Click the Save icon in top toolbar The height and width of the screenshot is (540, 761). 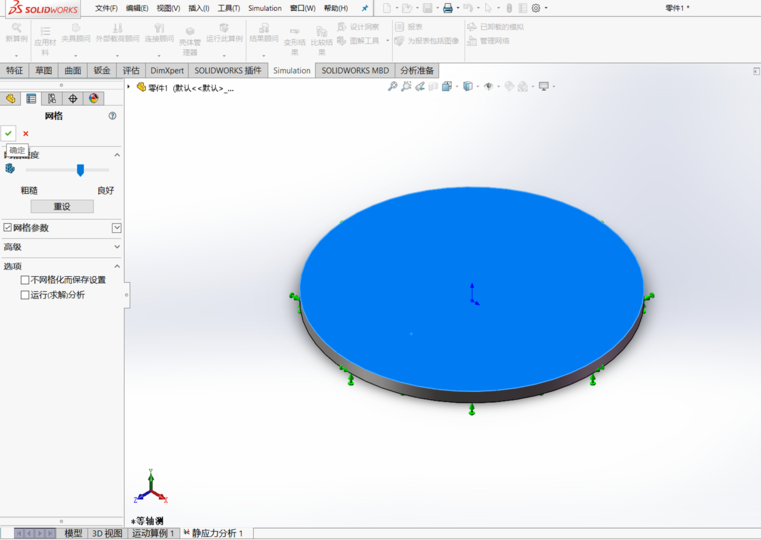coord(428,8)
